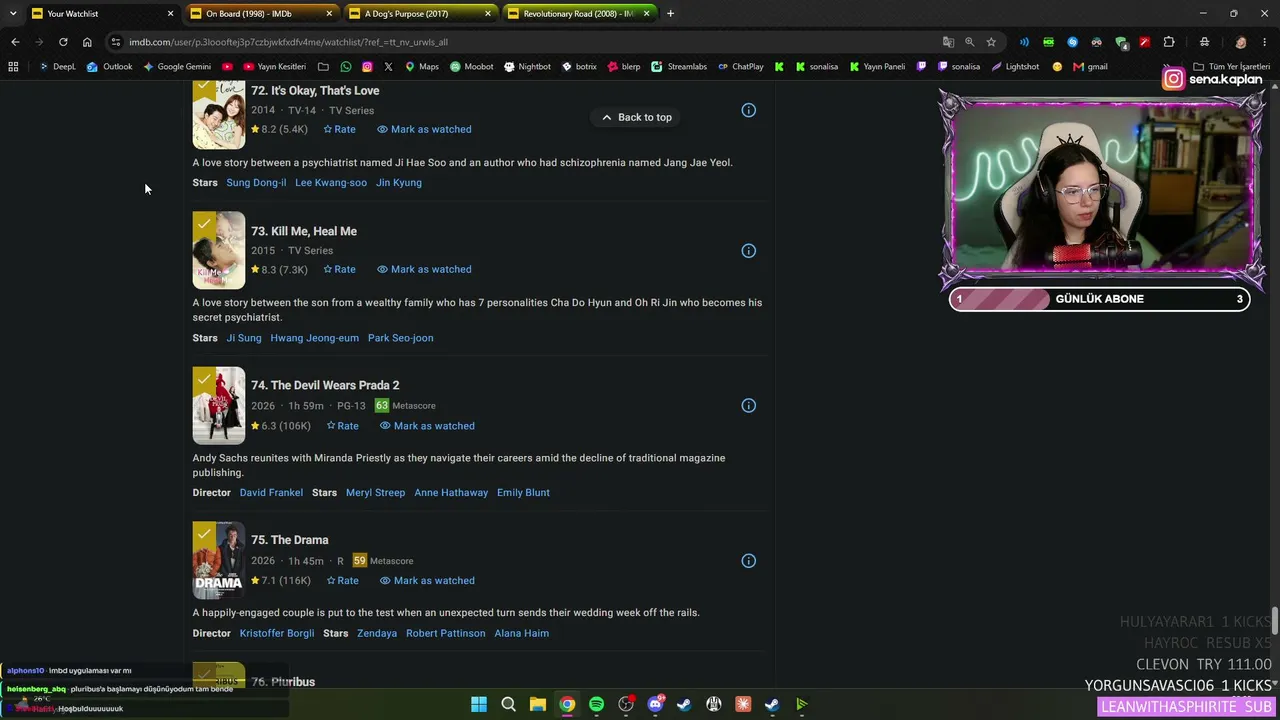The width and height of the screenshot is (1280, 720).
Task: Toggle watchlist ribbon on It's Okay, That's Love poster
Action: point(204,88)
